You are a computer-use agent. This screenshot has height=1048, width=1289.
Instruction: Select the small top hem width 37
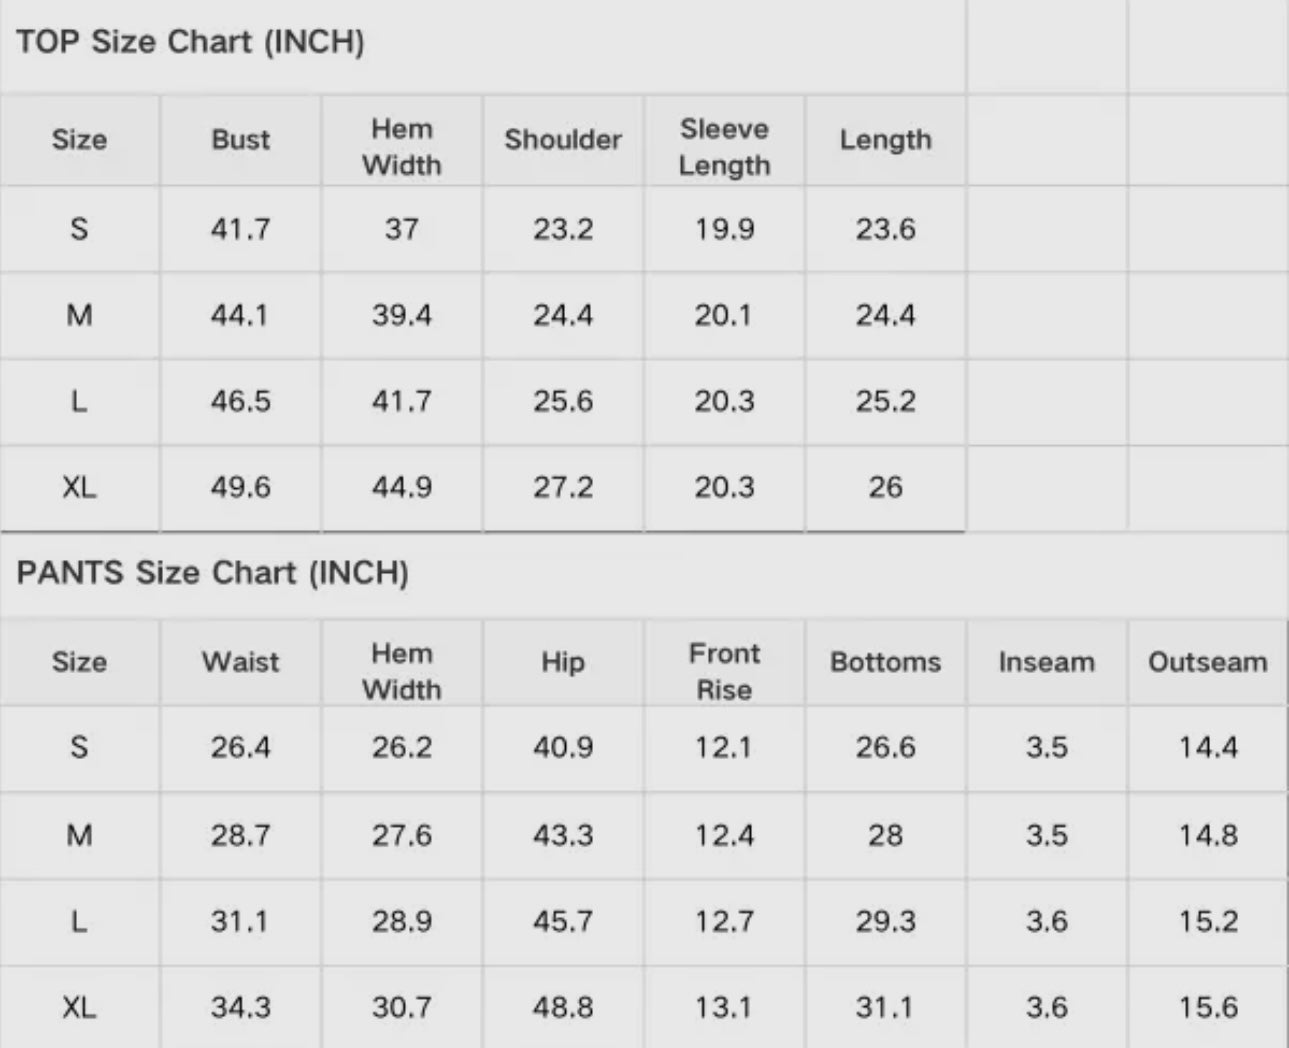click(x=402, y=229)
